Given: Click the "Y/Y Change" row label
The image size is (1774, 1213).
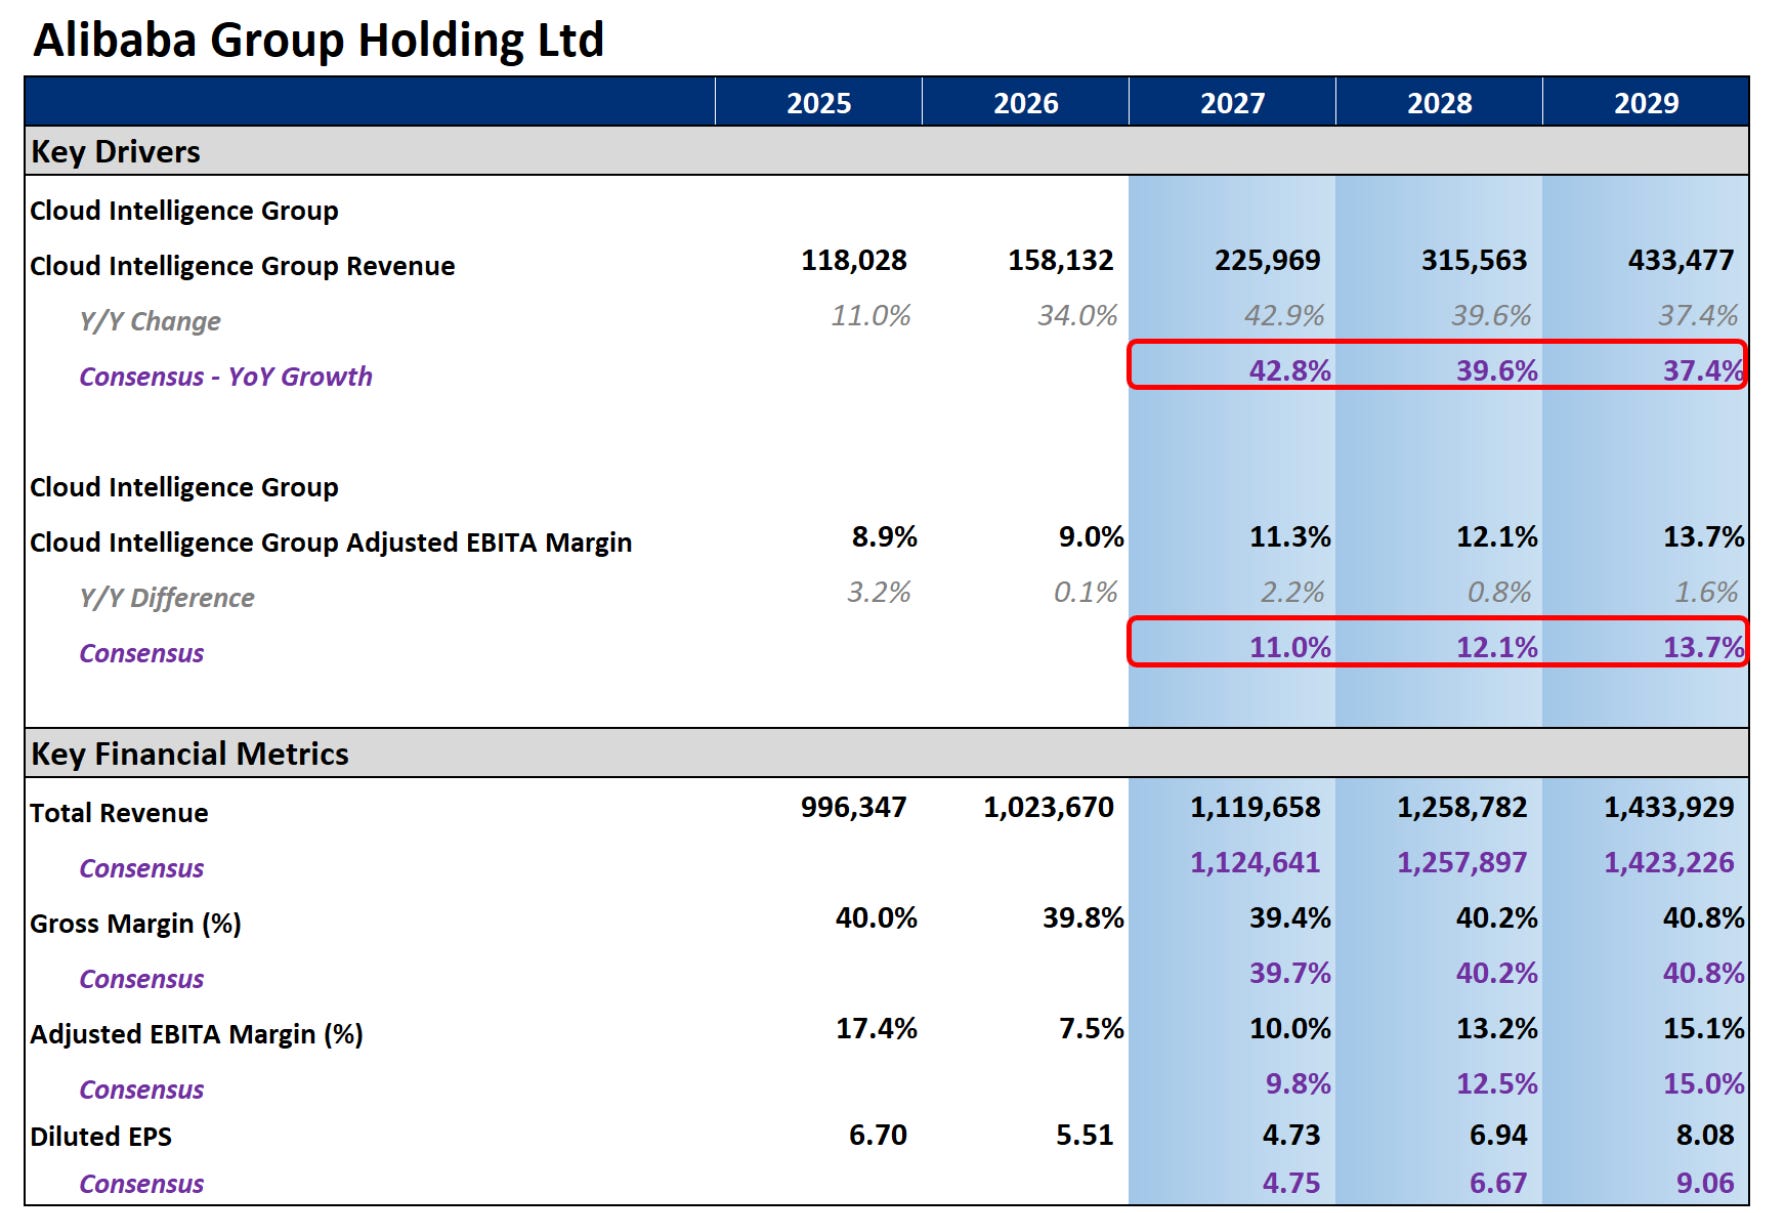Looking at the screenshot, I should pyautogui.click(x=150, y=321).
